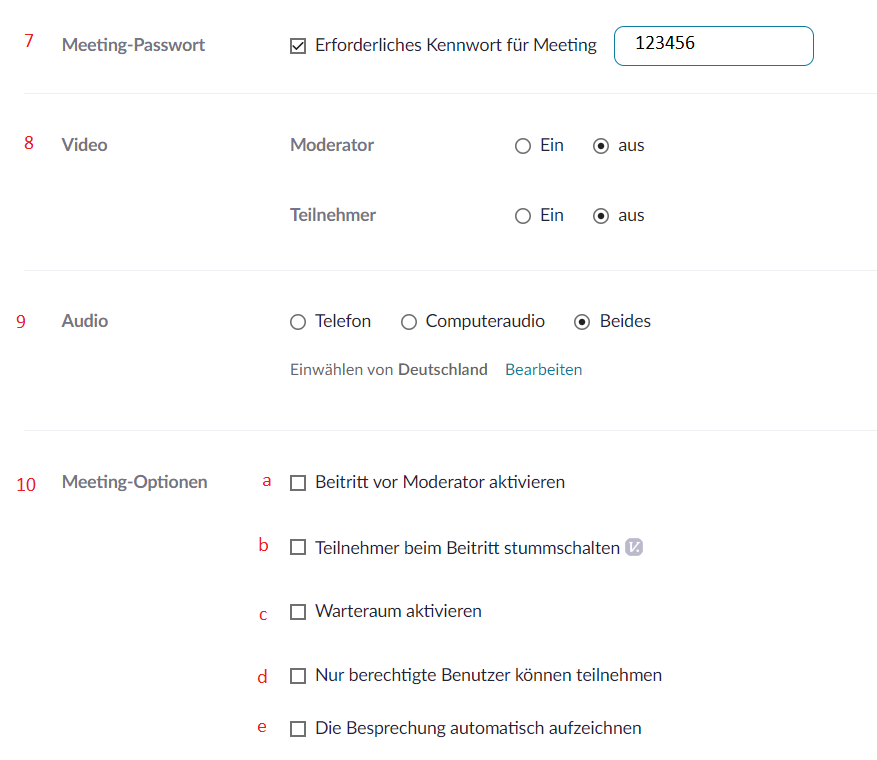The width and height of the screenshot is (877, 760).
Task: Click the "Deutschland" dial-in country text
Action: (x=442, y=370)
